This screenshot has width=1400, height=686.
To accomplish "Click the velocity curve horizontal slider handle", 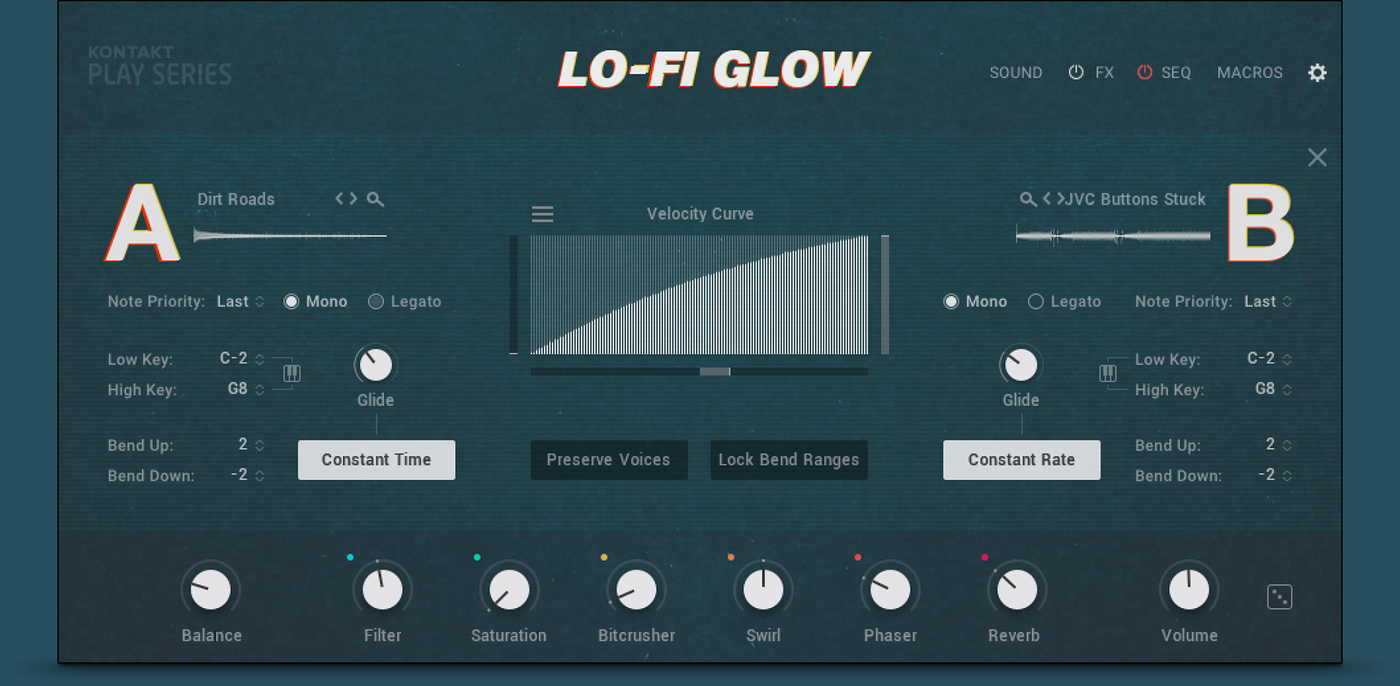I will pyautogui.click(x=715, y=371).
